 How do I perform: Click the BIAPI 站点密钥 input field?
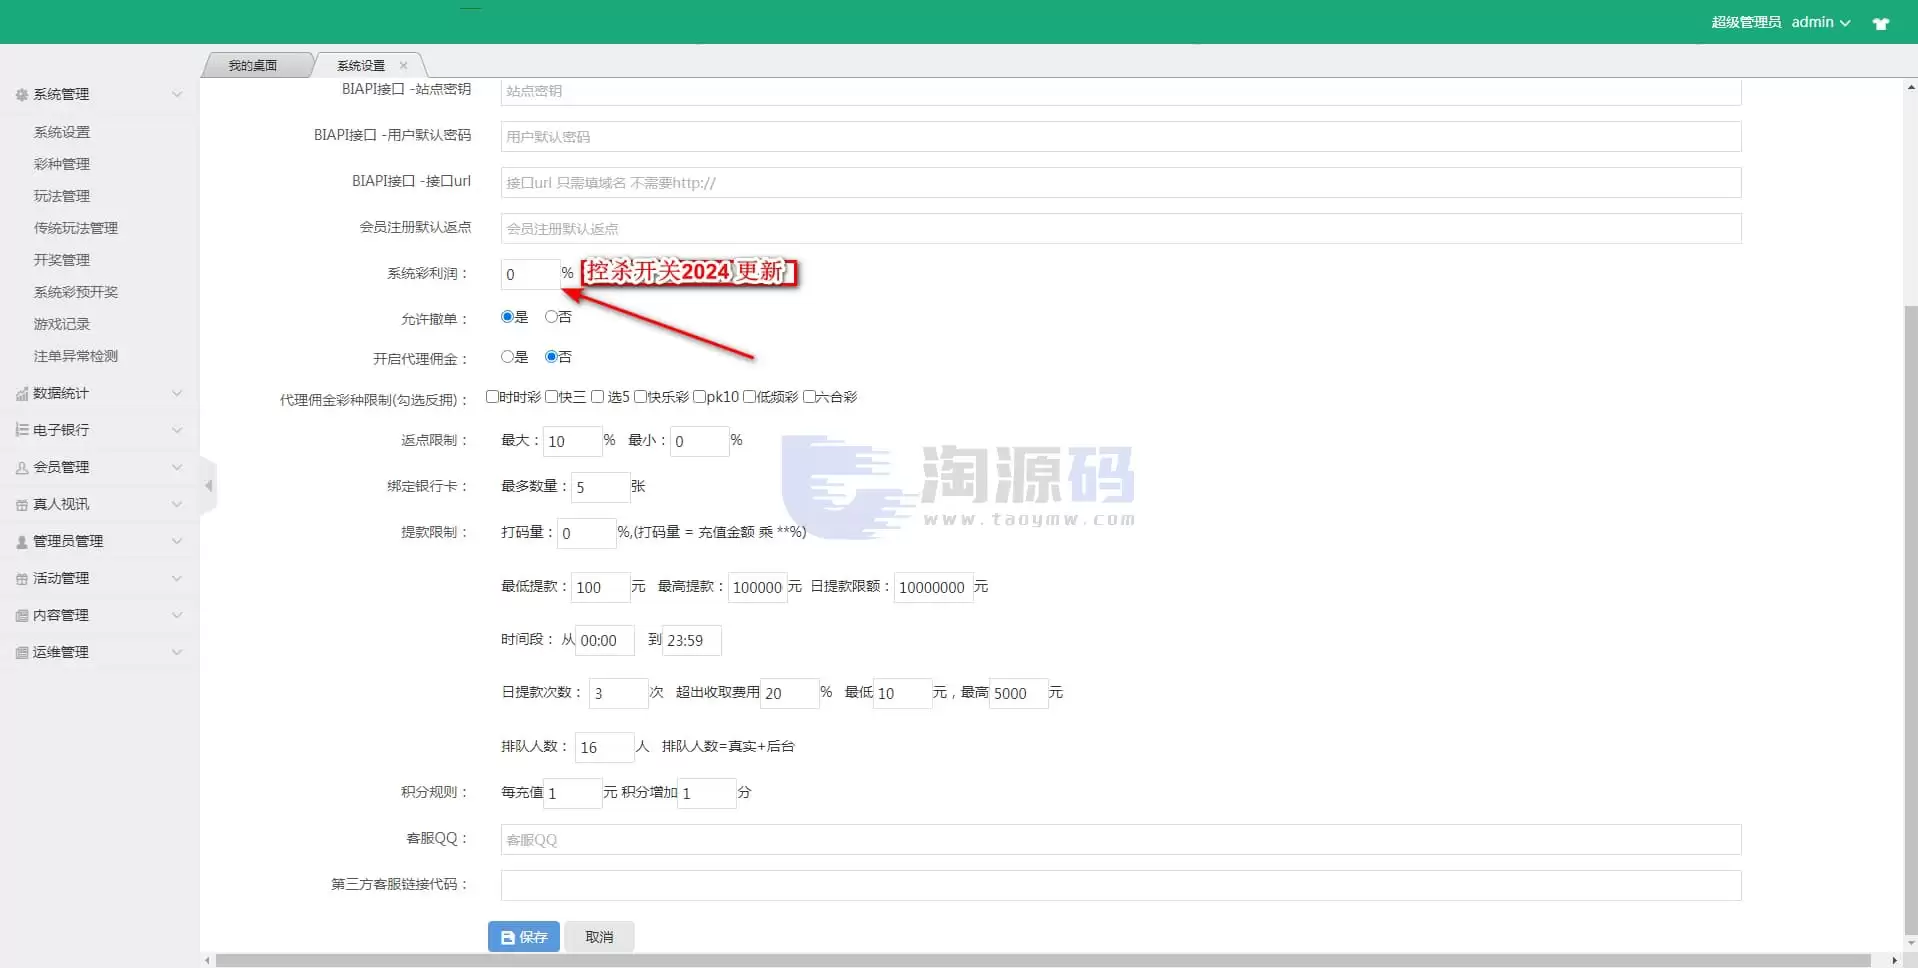(x=1121, y=91)
